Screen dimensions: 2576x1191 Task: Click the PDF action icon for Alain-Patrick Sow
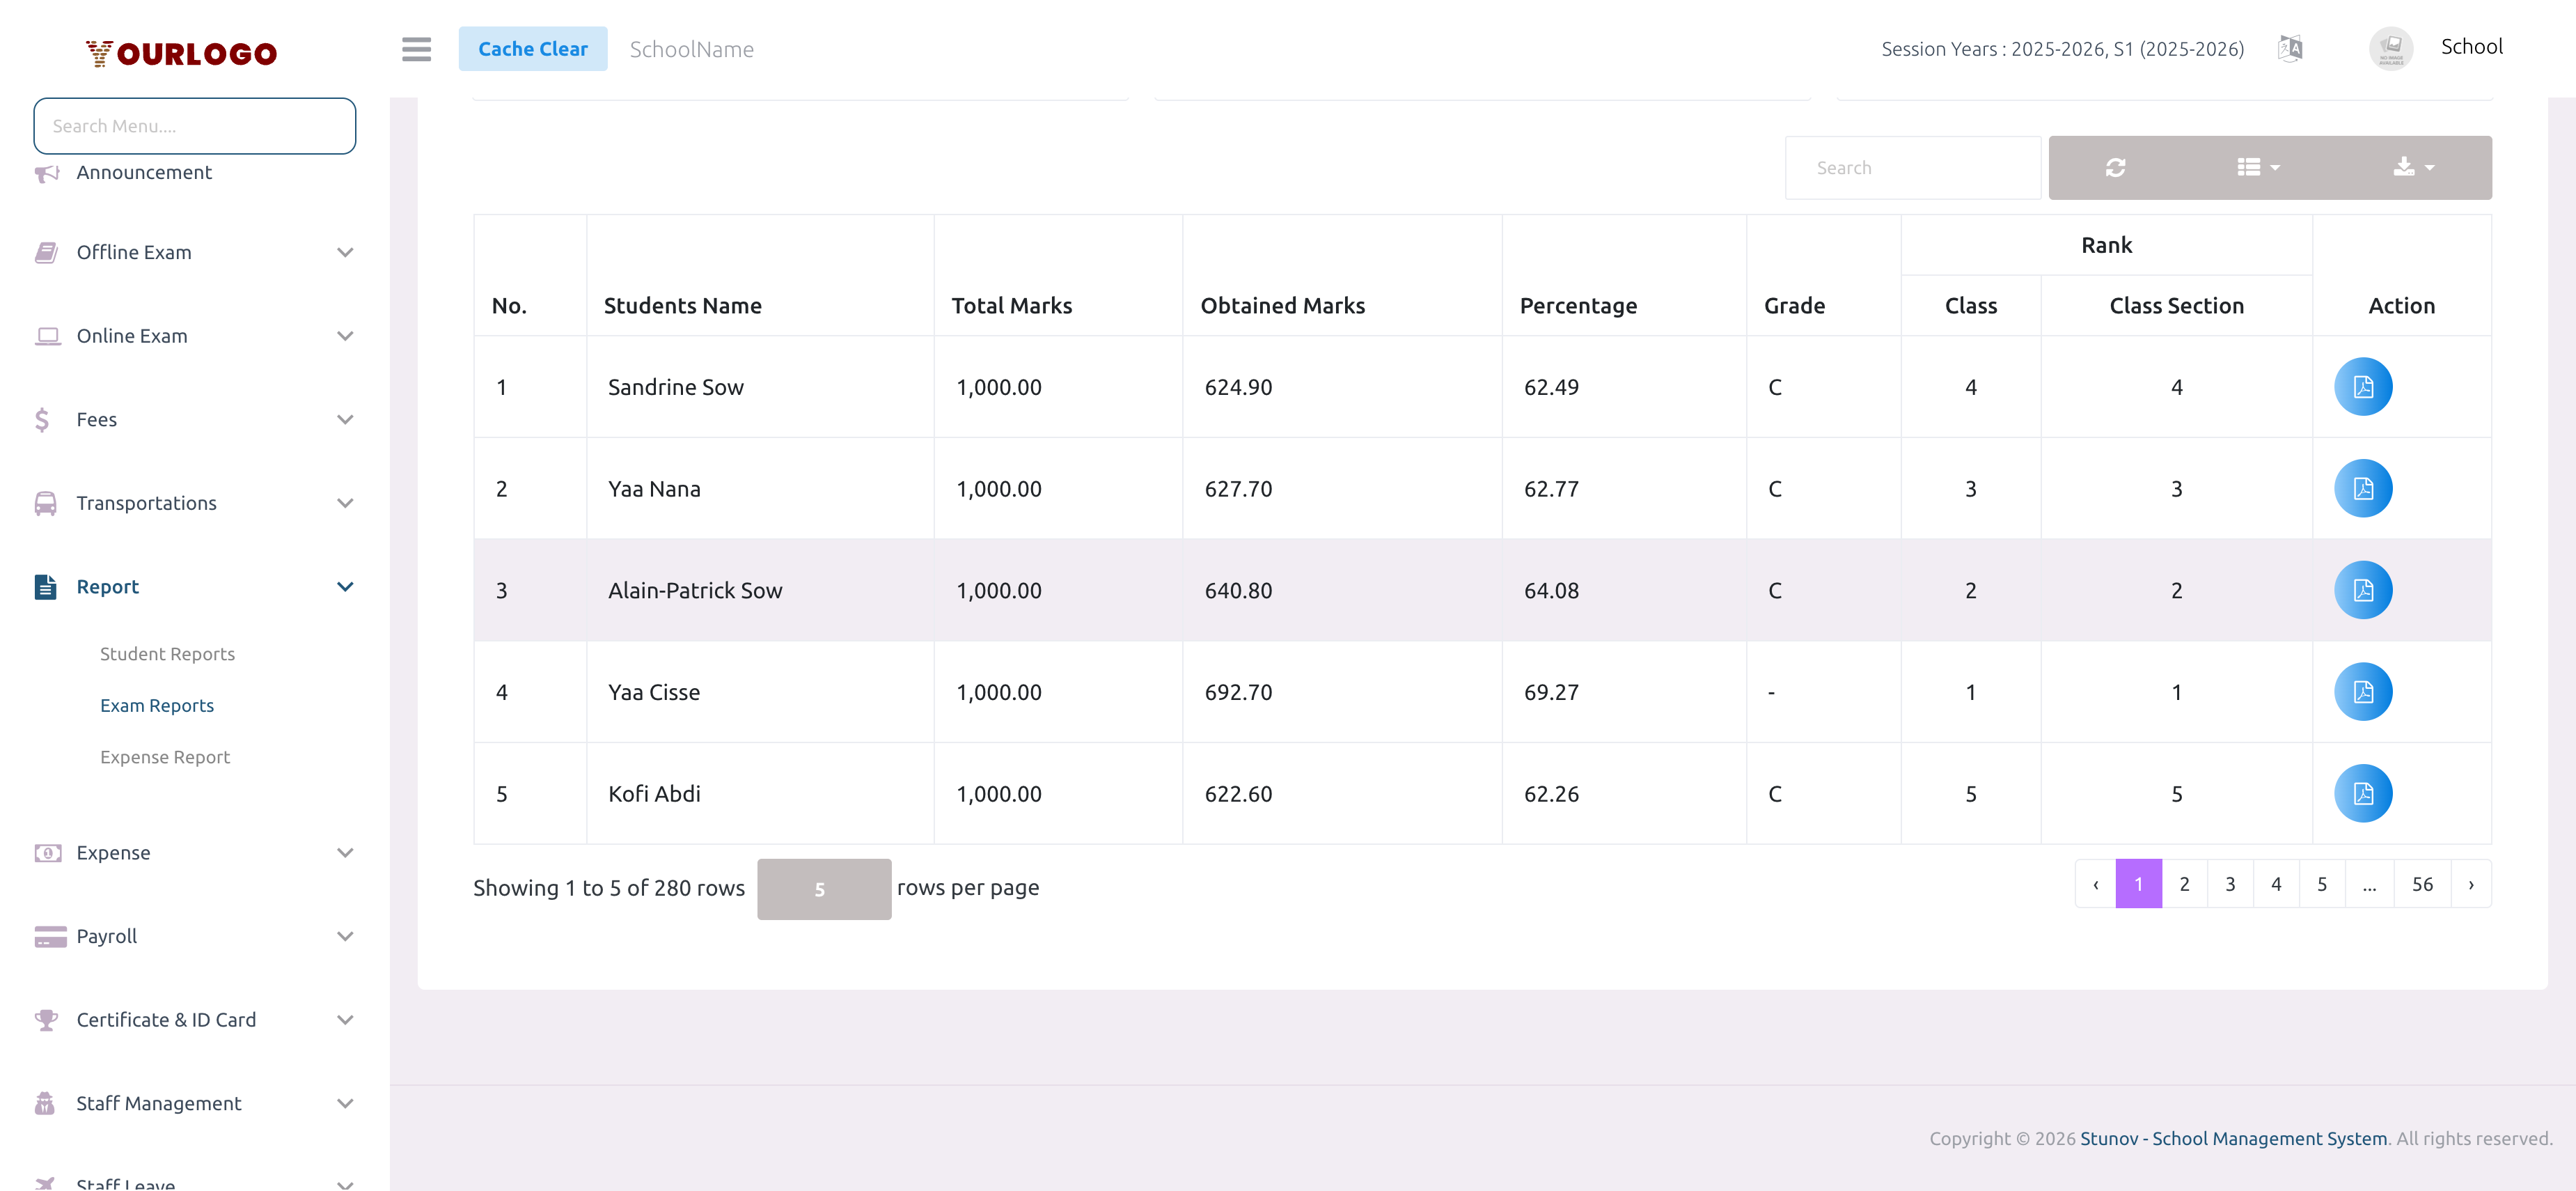click(2362, 590)
